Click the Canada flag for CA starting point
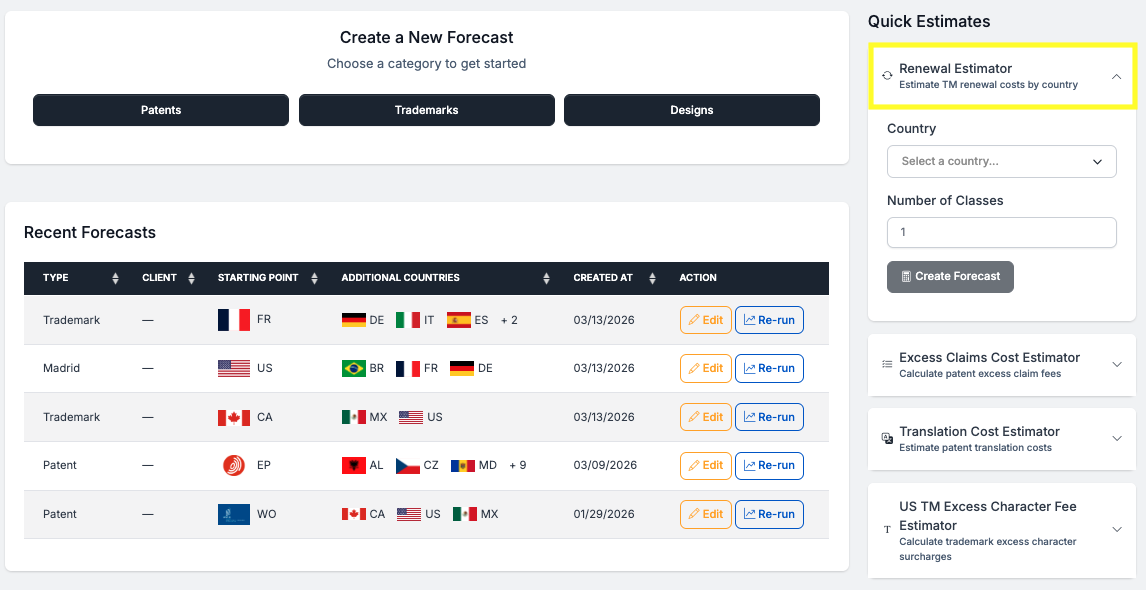Image resolution: width=1146 pixels, height=590 pixels. [233, 417]
